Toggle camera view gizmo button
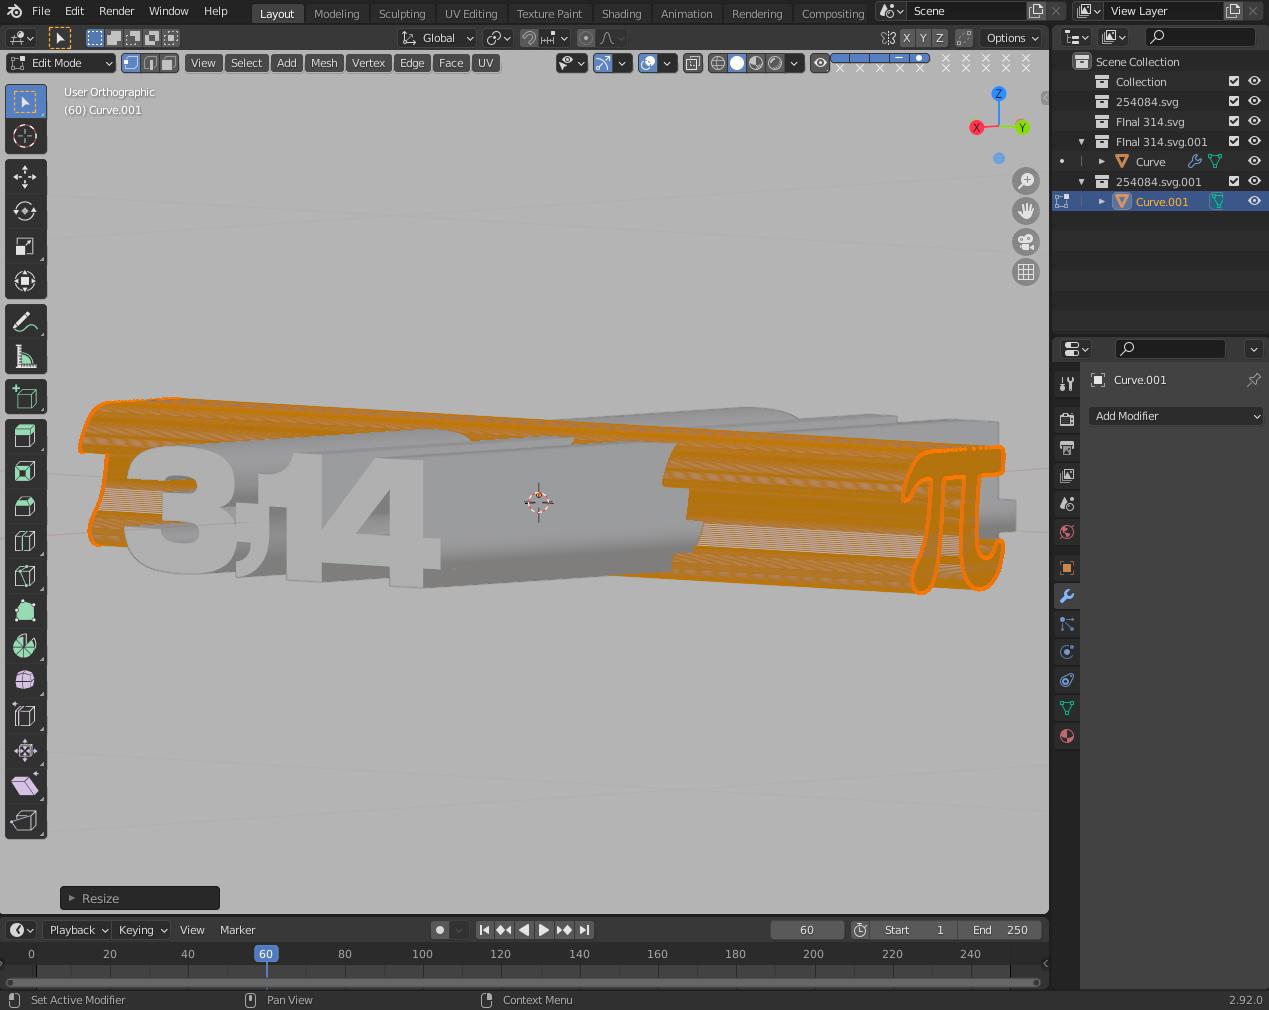The height and width of the screenshot is (1010, 1269). pos(1026,242)
